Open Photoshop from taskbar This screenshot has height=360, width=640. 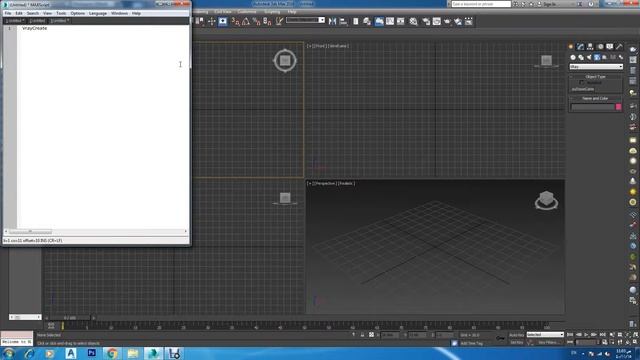(91, 353)
